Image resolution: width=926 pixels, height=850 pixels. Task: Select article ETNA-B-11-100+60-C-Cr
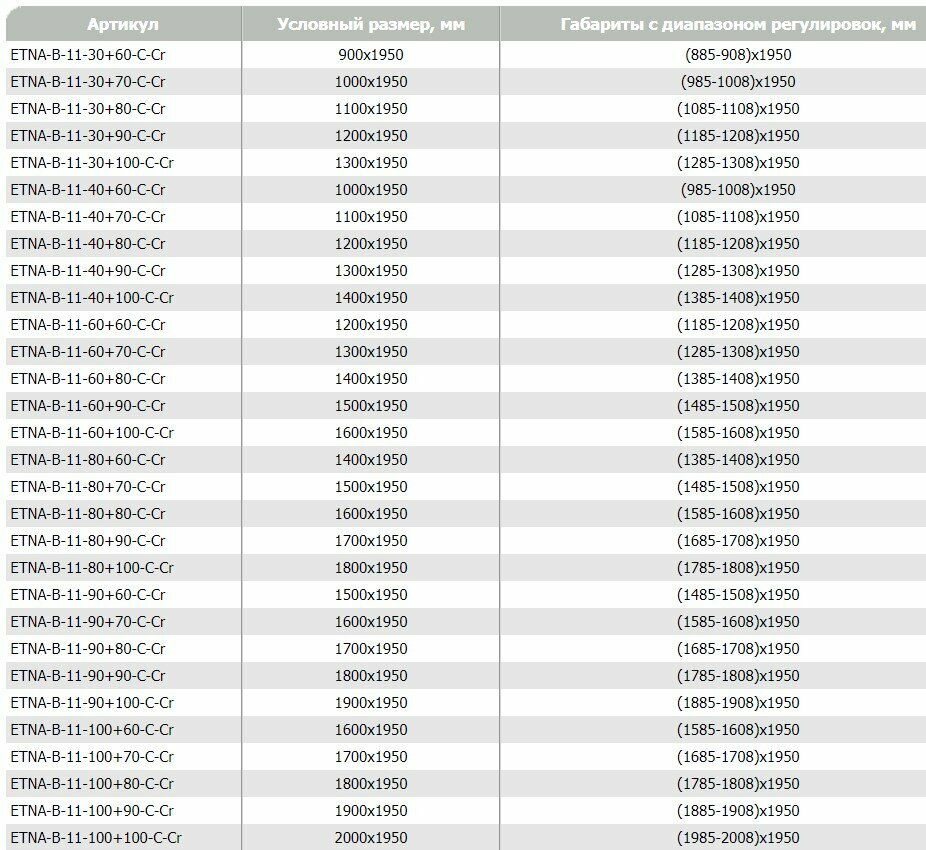point(92,730)
